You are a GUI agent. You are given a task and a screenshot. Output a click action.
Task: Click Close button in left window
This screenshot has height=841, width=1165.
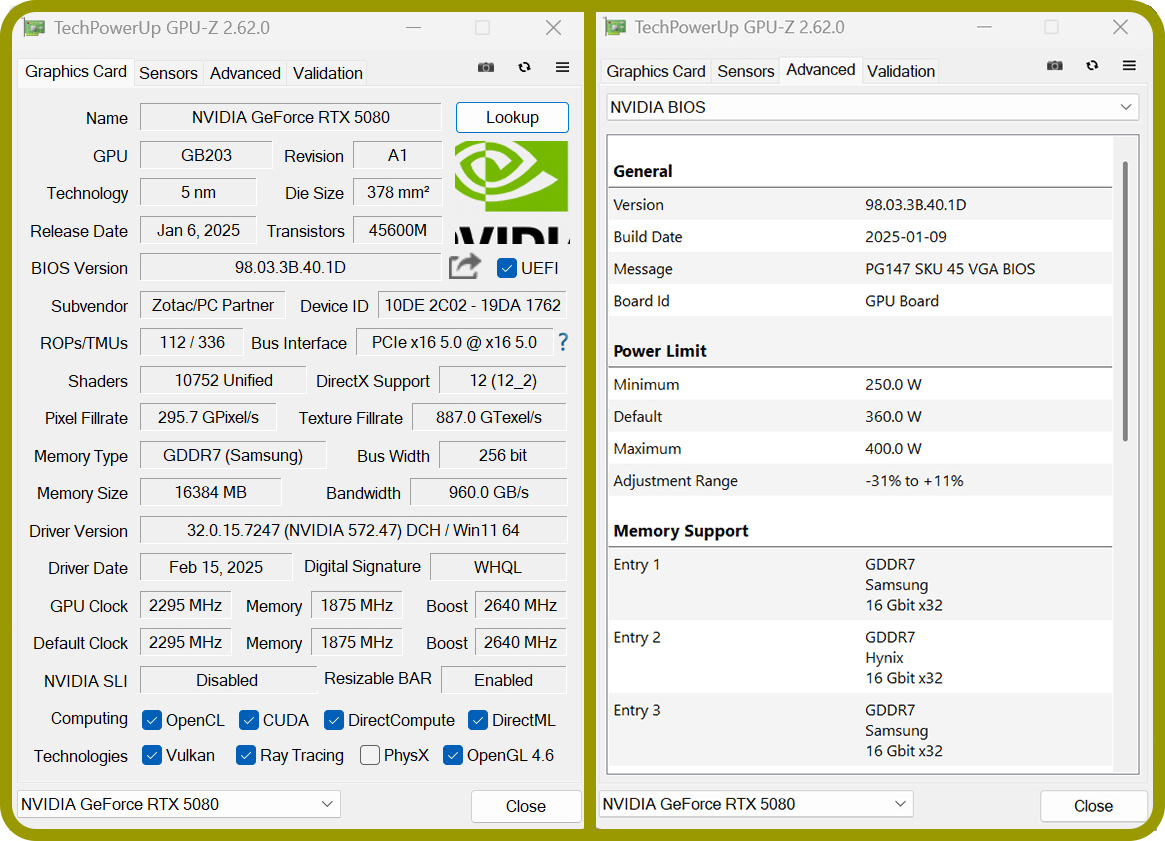(x=525, y=806)
